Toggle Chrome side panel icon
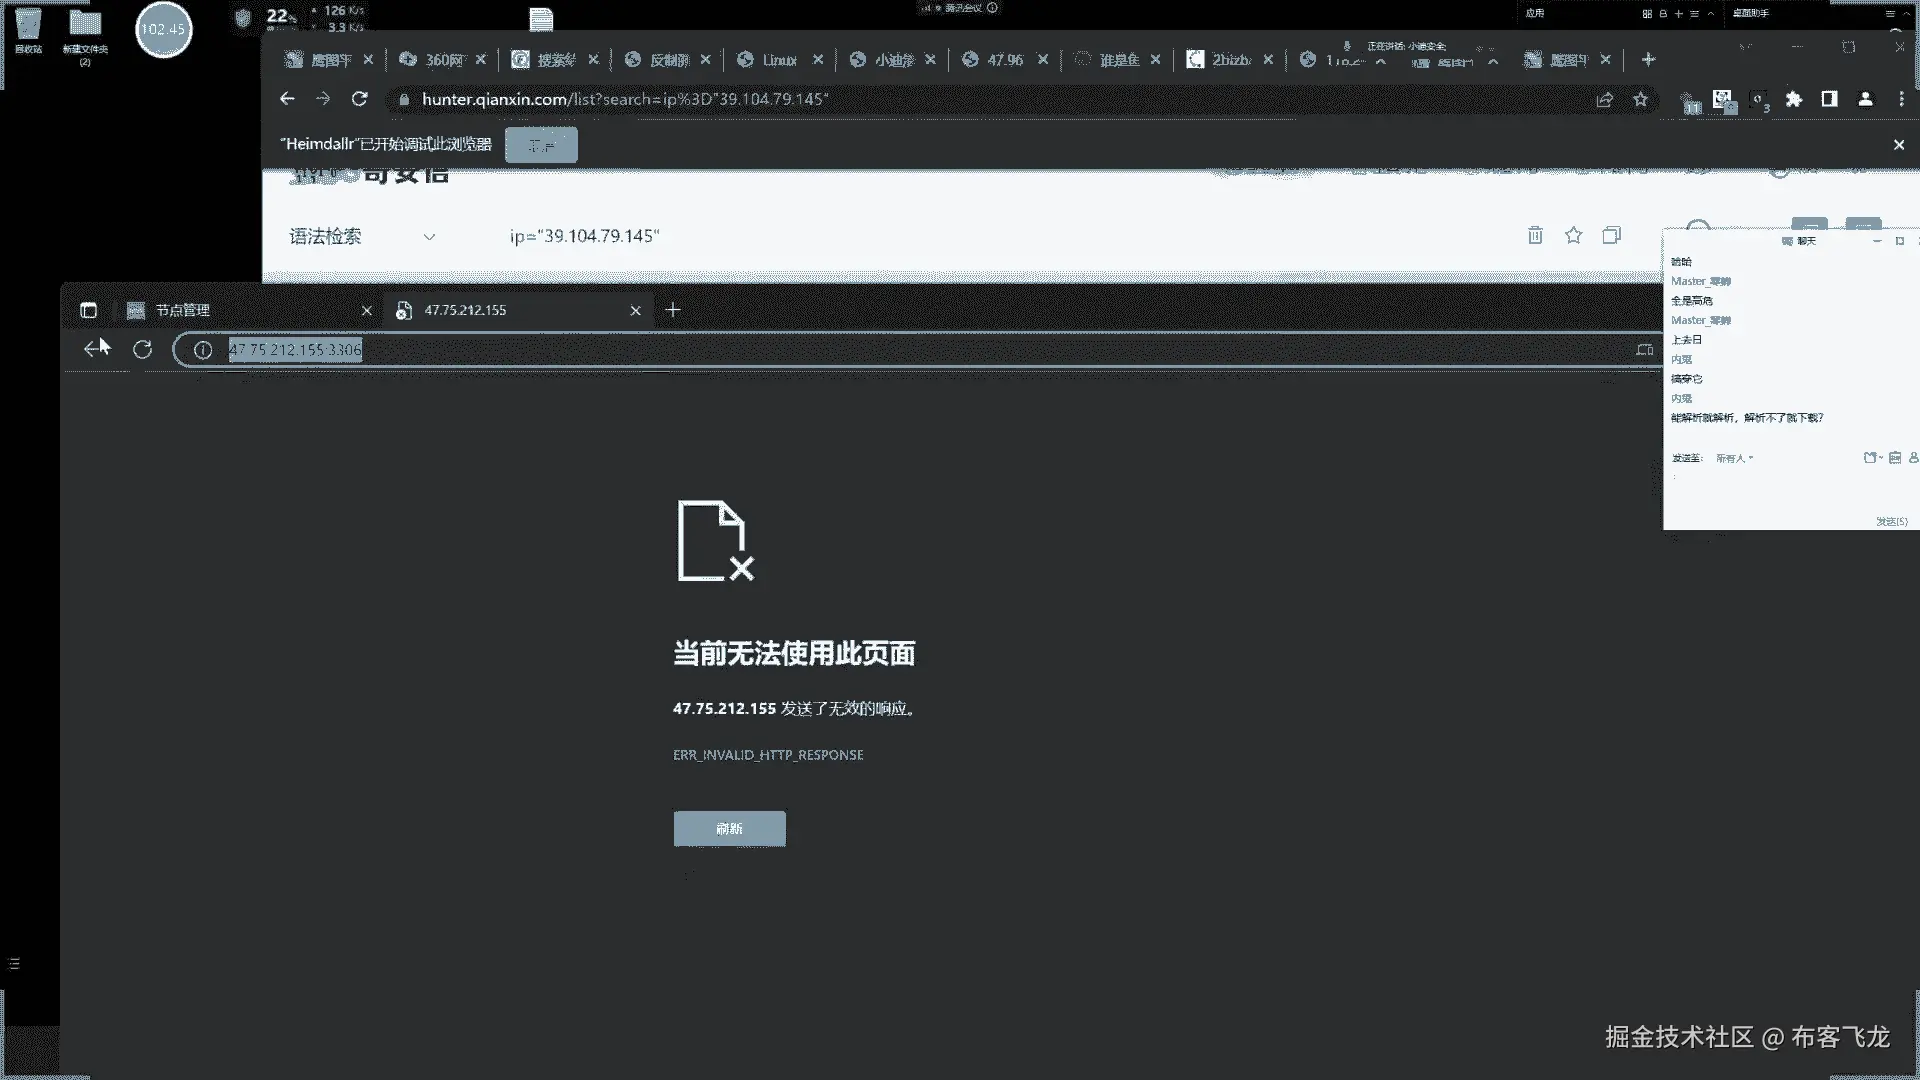This screenshot has width=1920, height=1080. 1829,99
